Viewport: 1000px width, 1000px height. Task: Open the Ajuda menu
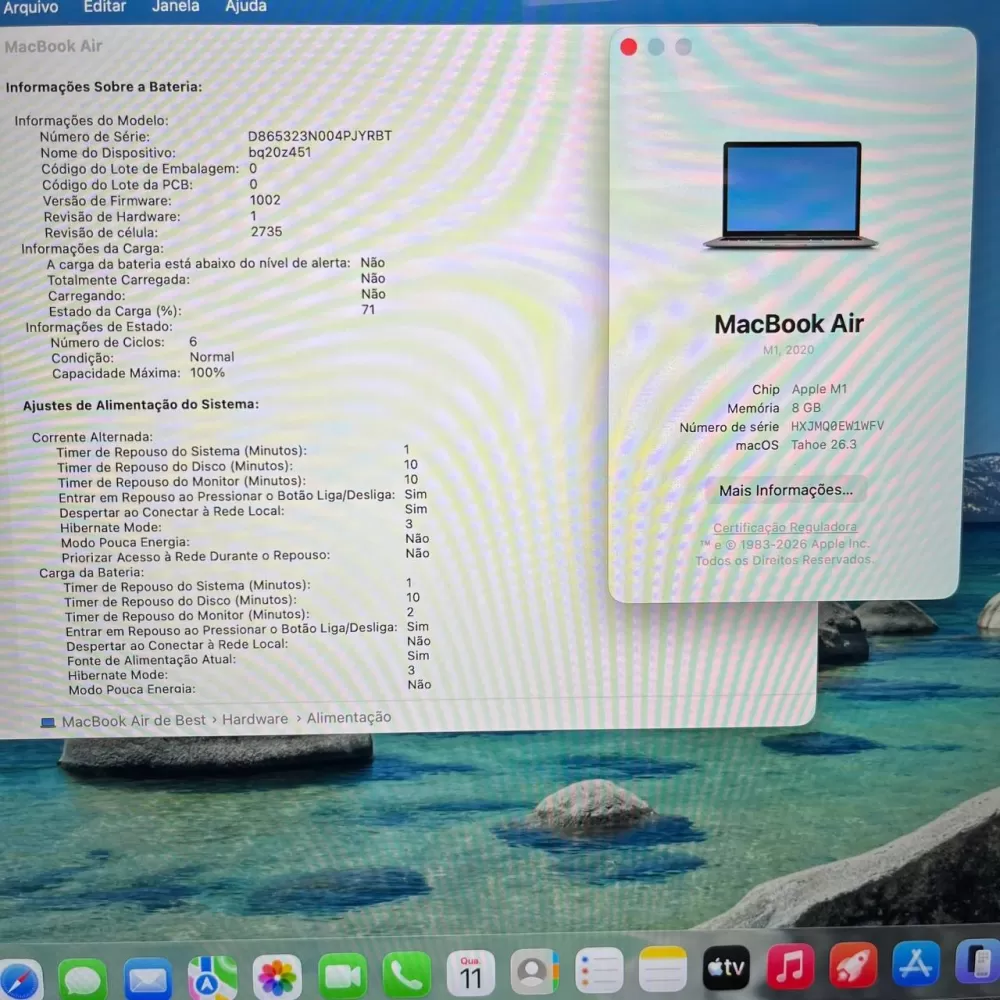[245, 6]
